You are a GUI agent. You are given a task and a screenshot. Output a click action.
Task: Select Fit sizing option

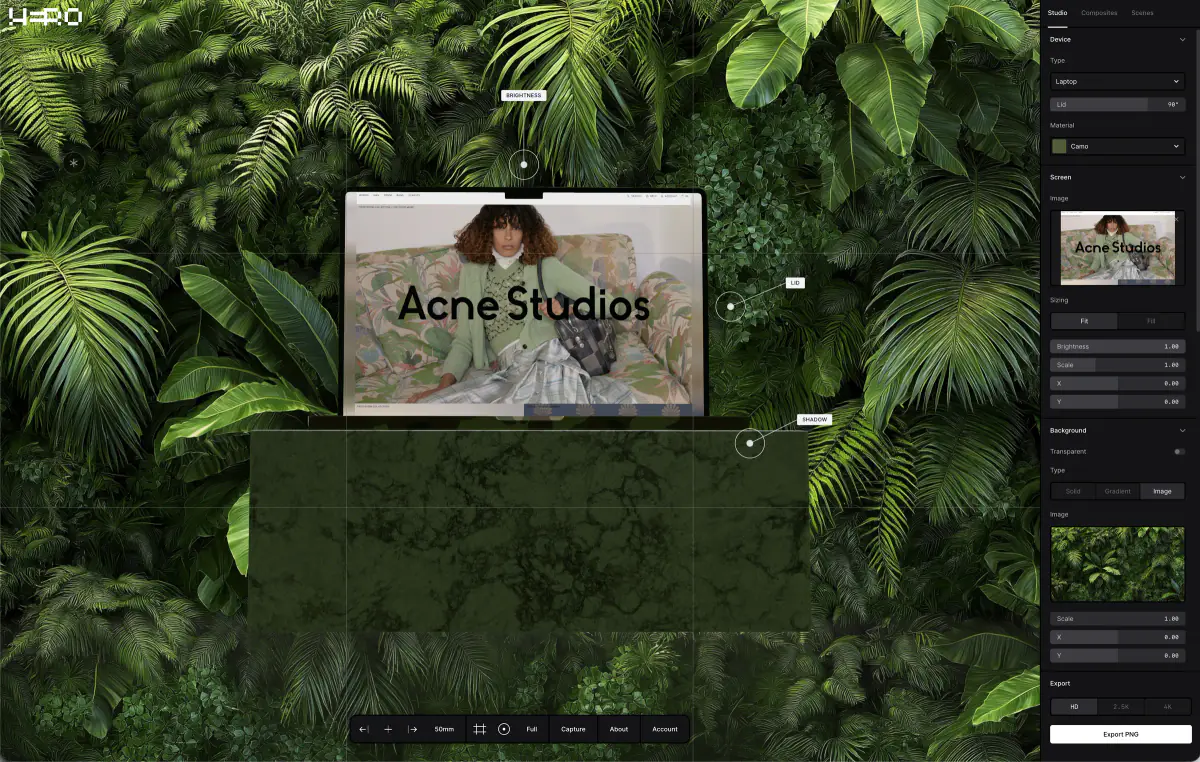click(1084, 321)
